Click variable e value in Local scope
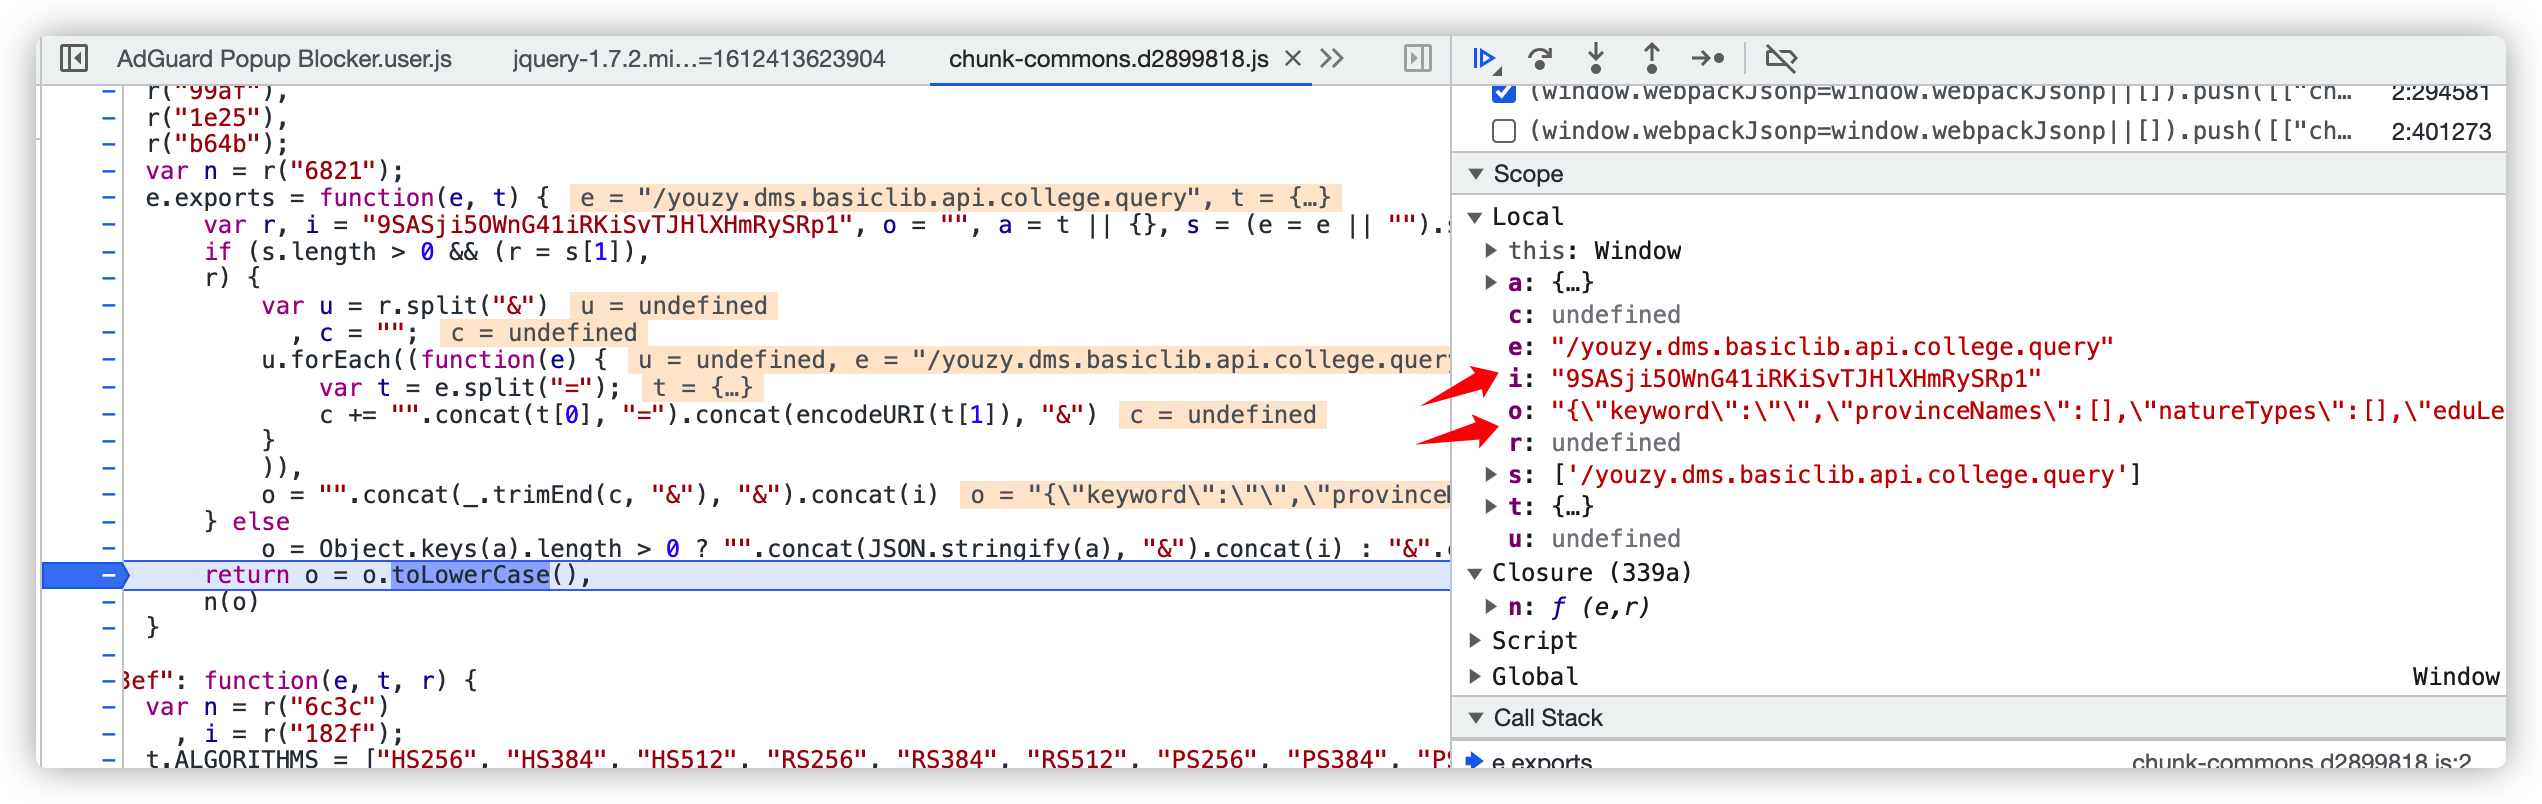This screenshot has height=804, width=2542. [x=1832, y=346]
